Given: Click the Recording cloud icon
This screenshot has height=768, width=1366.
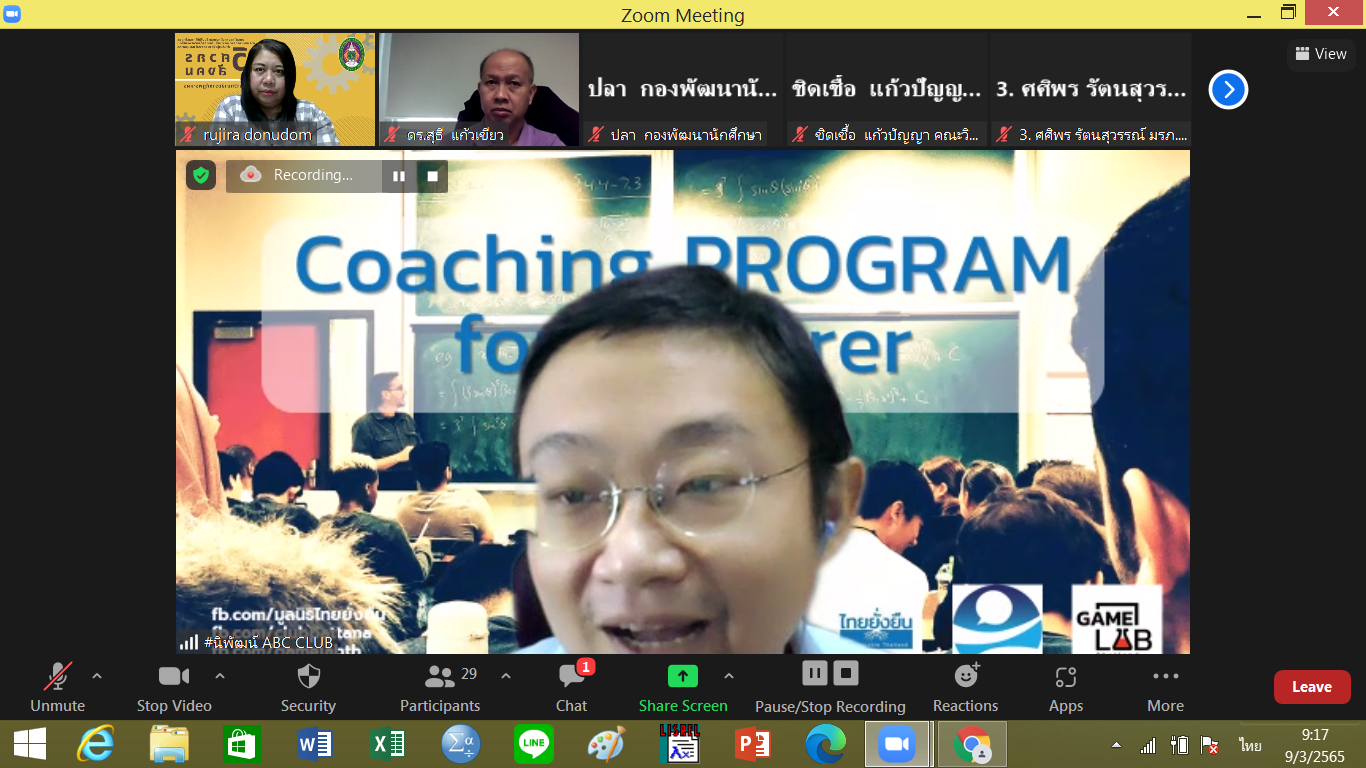Looking at the screenshot, I should coord(251,175).
